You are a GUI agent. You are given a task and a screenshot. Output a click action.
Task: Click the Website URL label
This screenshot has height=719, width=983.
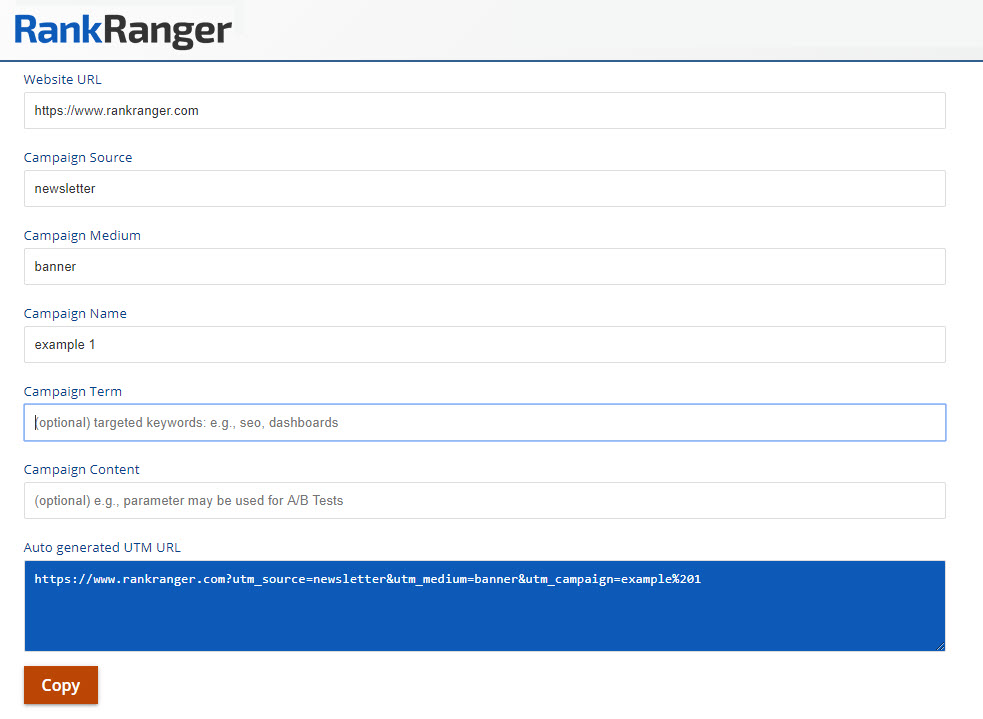click(63, 80)
